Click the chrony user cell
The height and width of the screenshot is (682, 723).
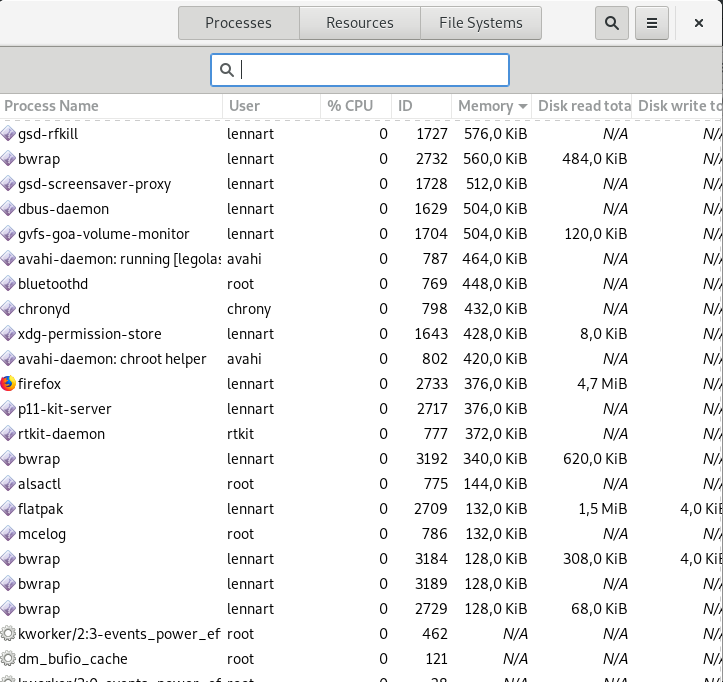[249, 309]
